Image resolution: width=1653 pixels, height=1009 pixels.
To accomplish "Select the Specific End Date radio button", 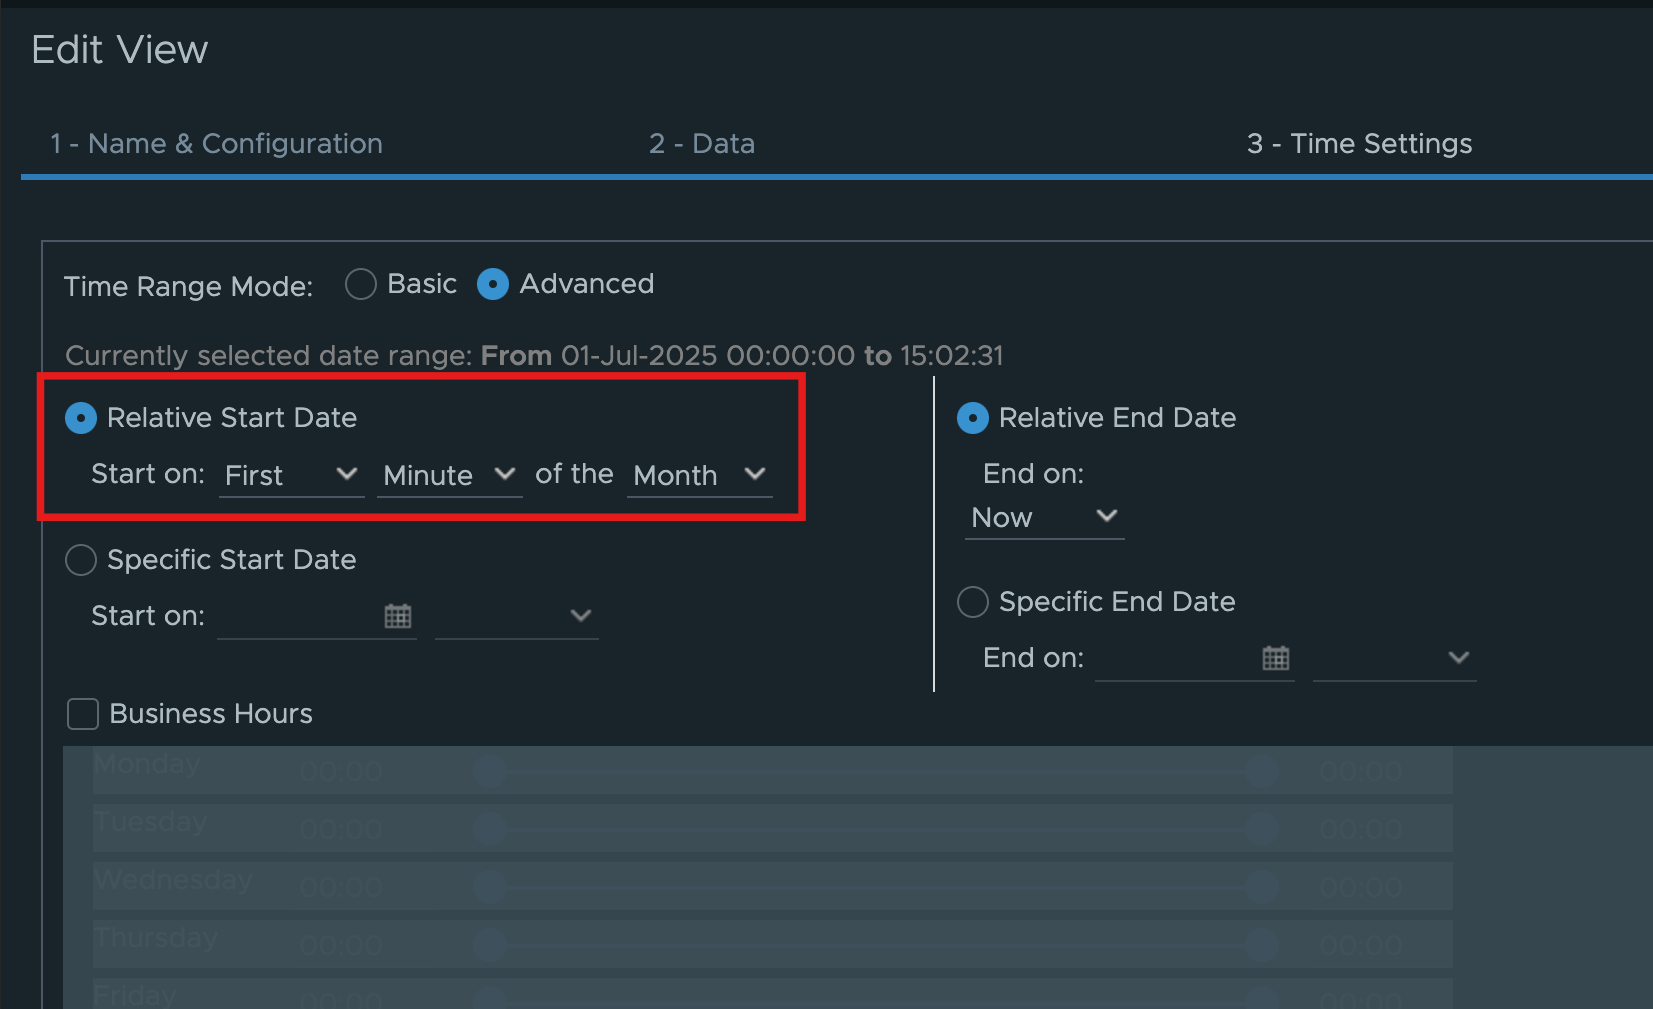I will [x=973, y=602].
